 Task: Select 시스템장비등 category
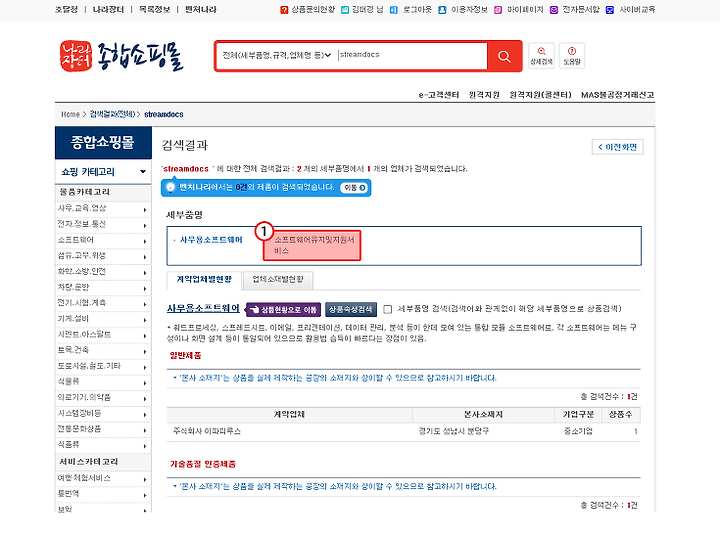79,413
